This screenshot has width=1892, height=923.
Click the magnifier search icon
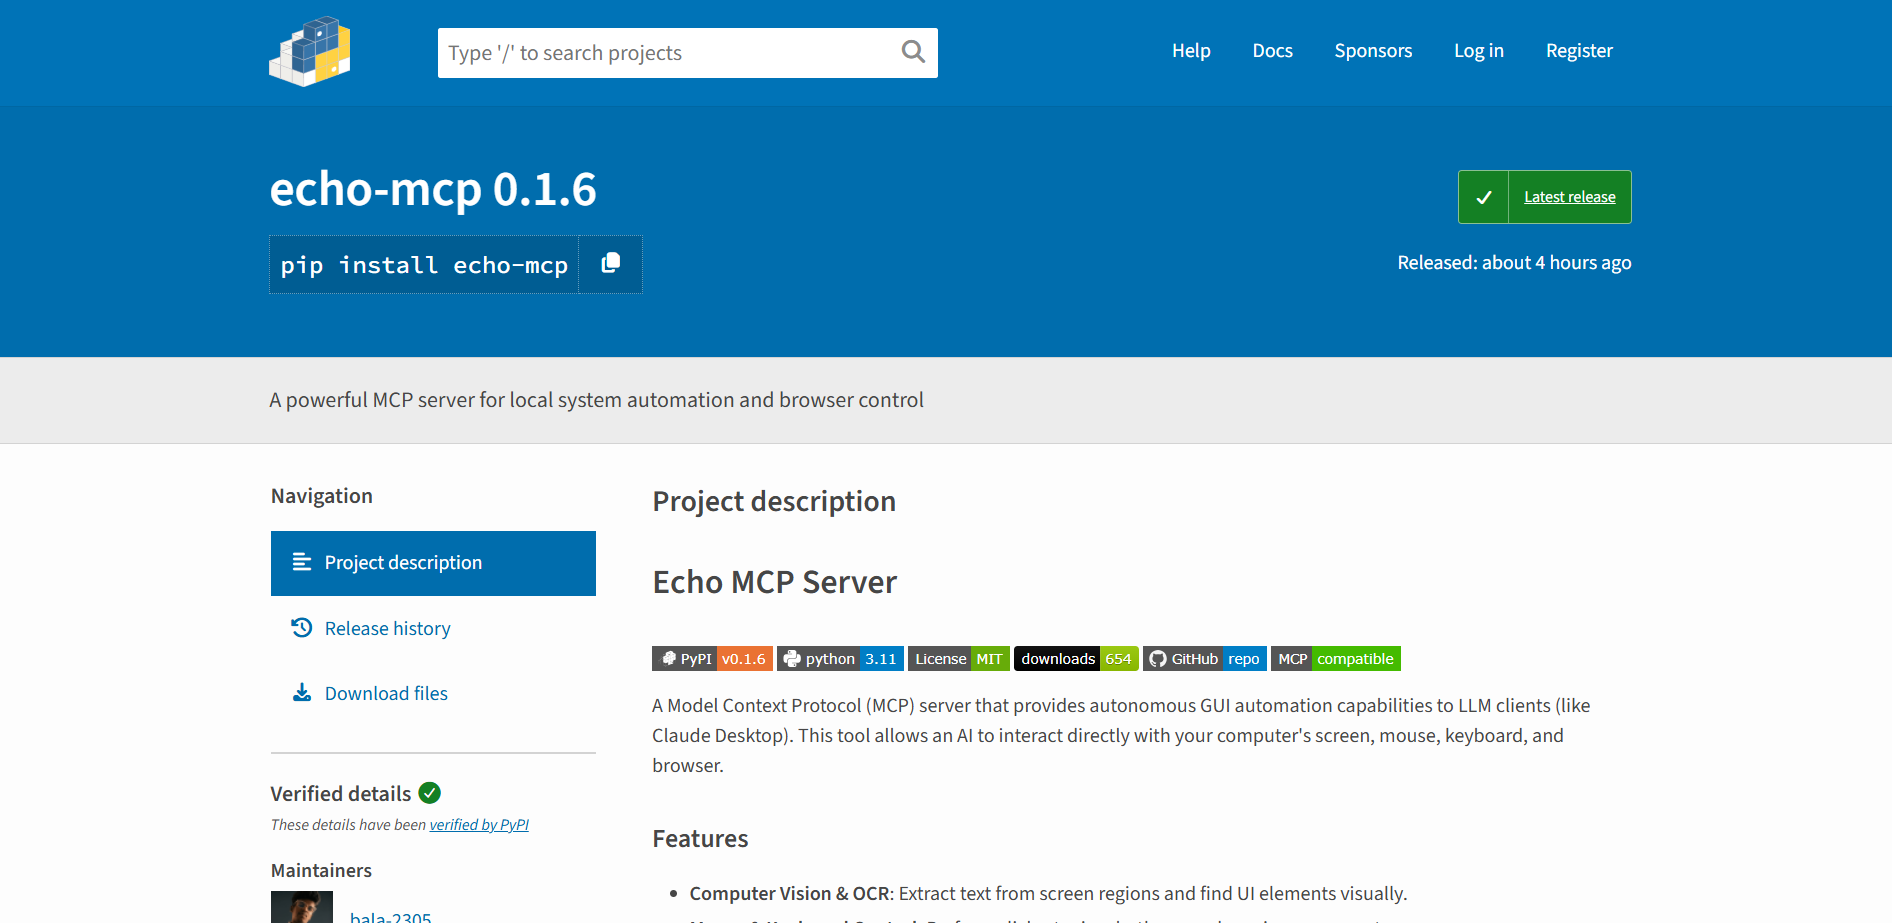click(x=913, y=52)
